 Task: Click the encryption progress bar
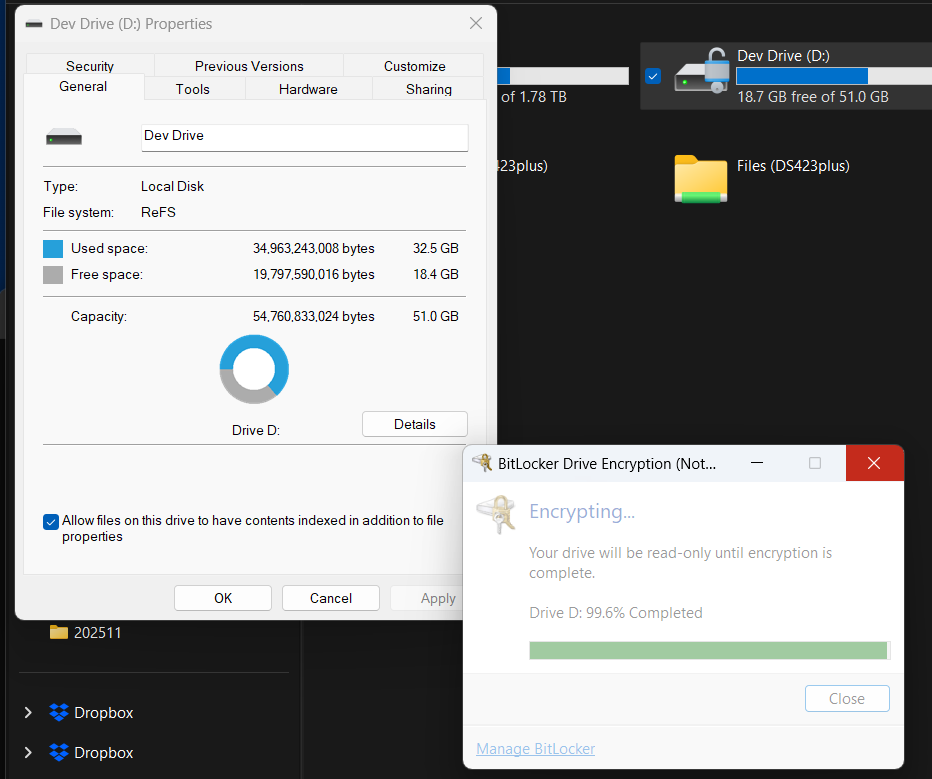coord(708,649)
